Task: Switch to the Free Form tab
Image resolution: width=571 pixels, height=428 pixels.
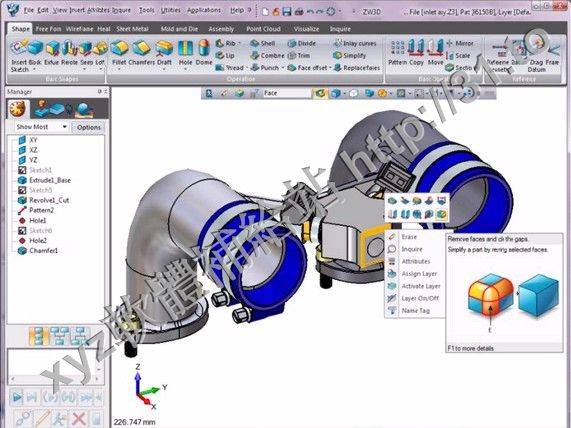Action: tap(48, 28)
